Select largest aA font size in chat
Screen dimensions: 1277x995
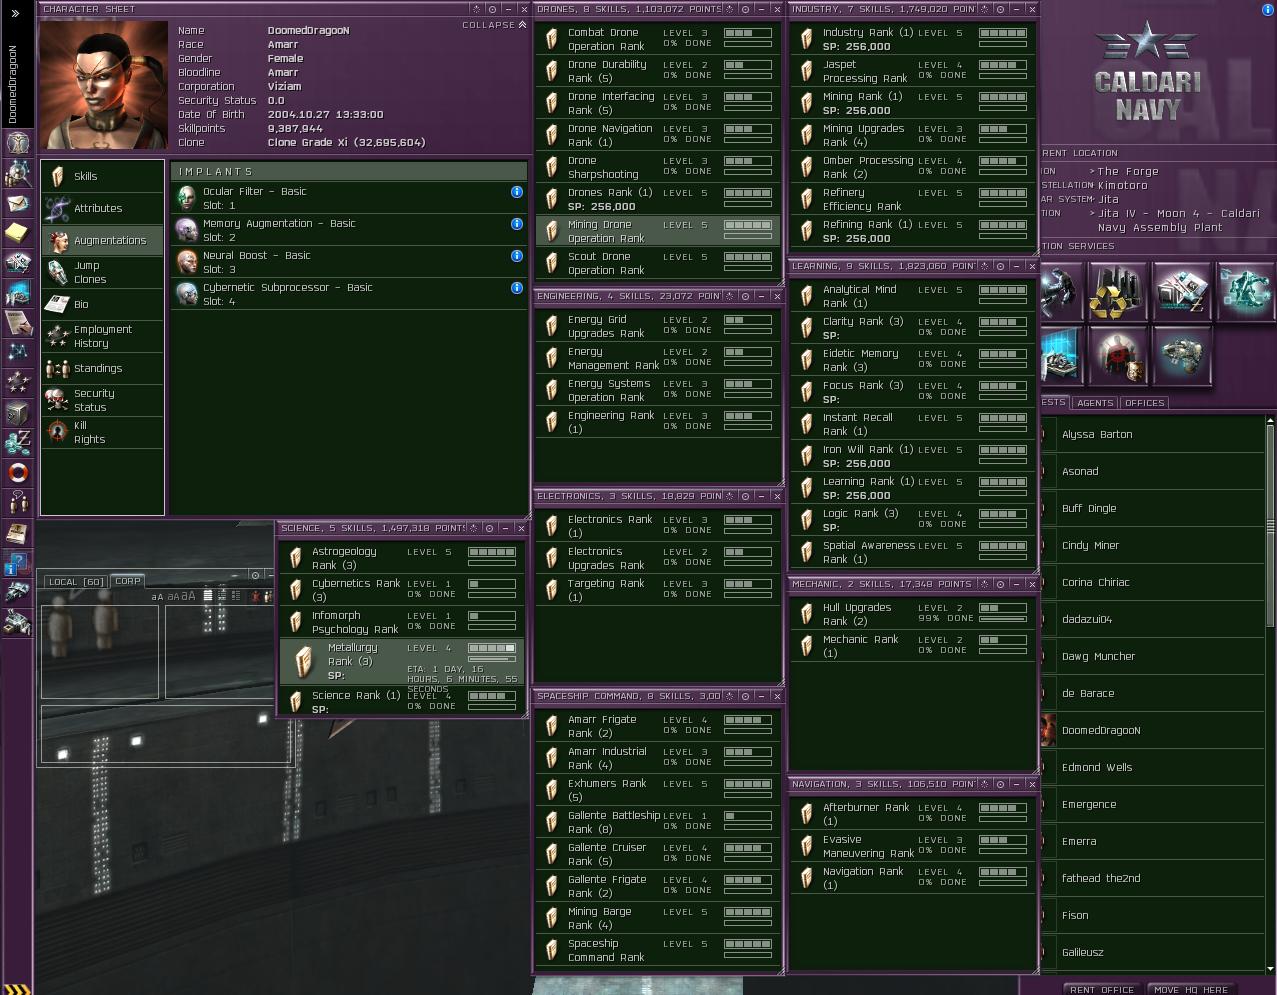pos(188,596)
